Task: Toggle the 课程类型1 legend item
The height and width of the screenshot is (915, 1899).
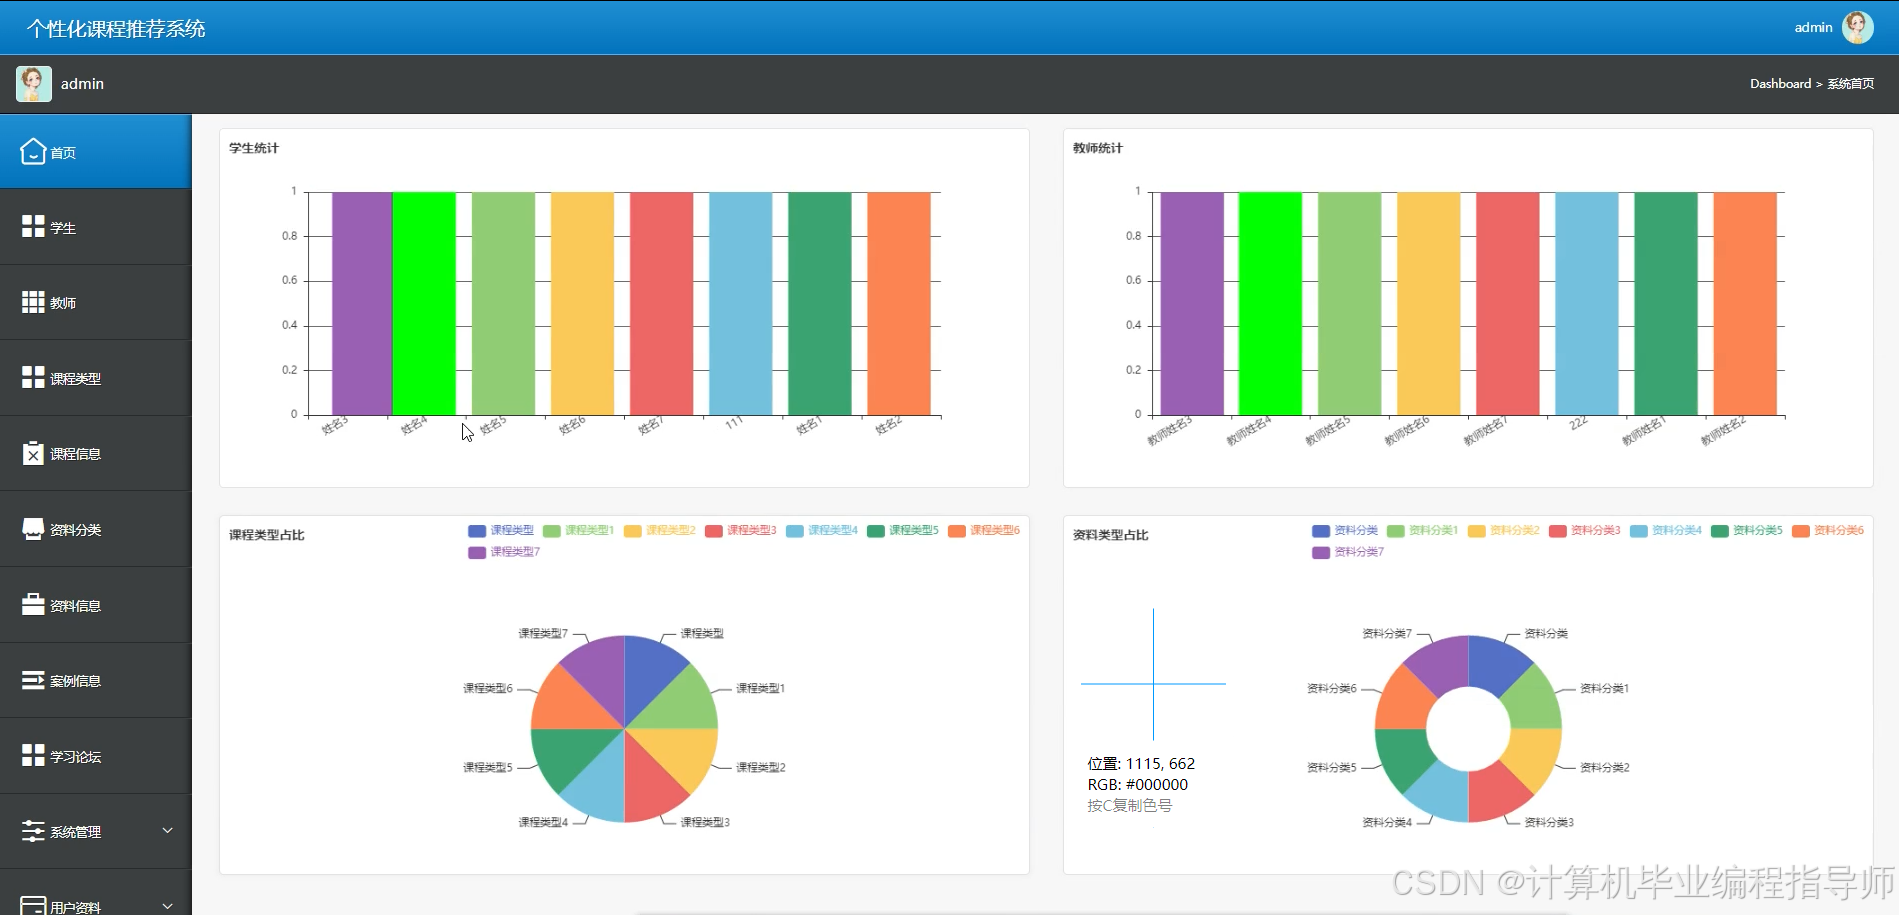Action: click(578, 530)
